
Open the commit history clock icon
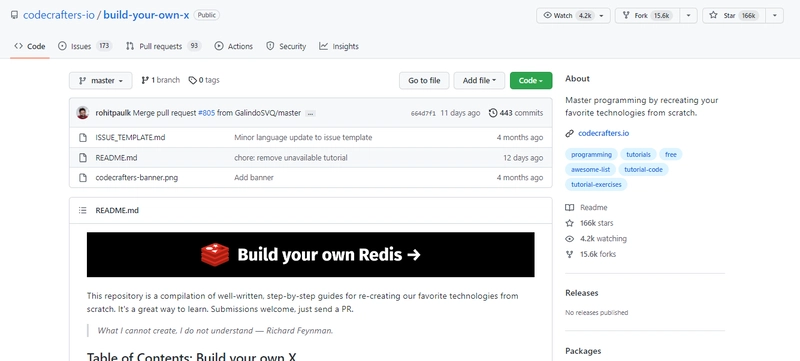[493, 113]
